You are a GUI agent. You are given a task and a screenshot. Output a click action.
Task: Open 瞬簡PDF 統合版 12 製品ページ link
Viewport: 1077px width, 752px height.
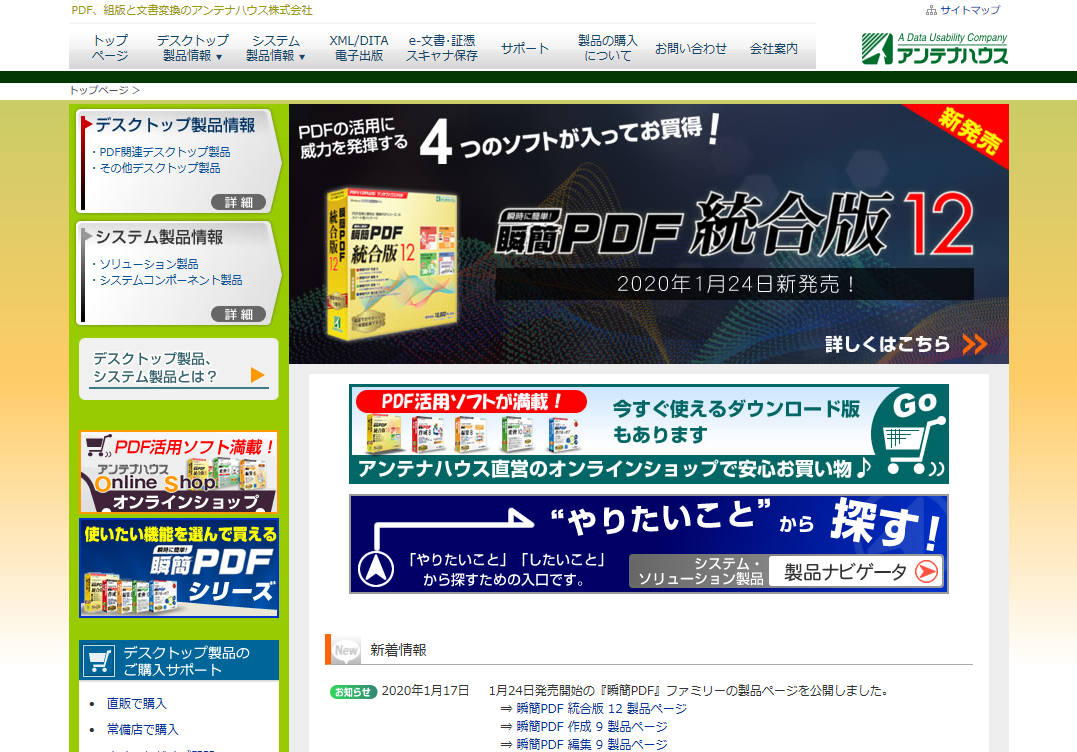coord(602,708)
